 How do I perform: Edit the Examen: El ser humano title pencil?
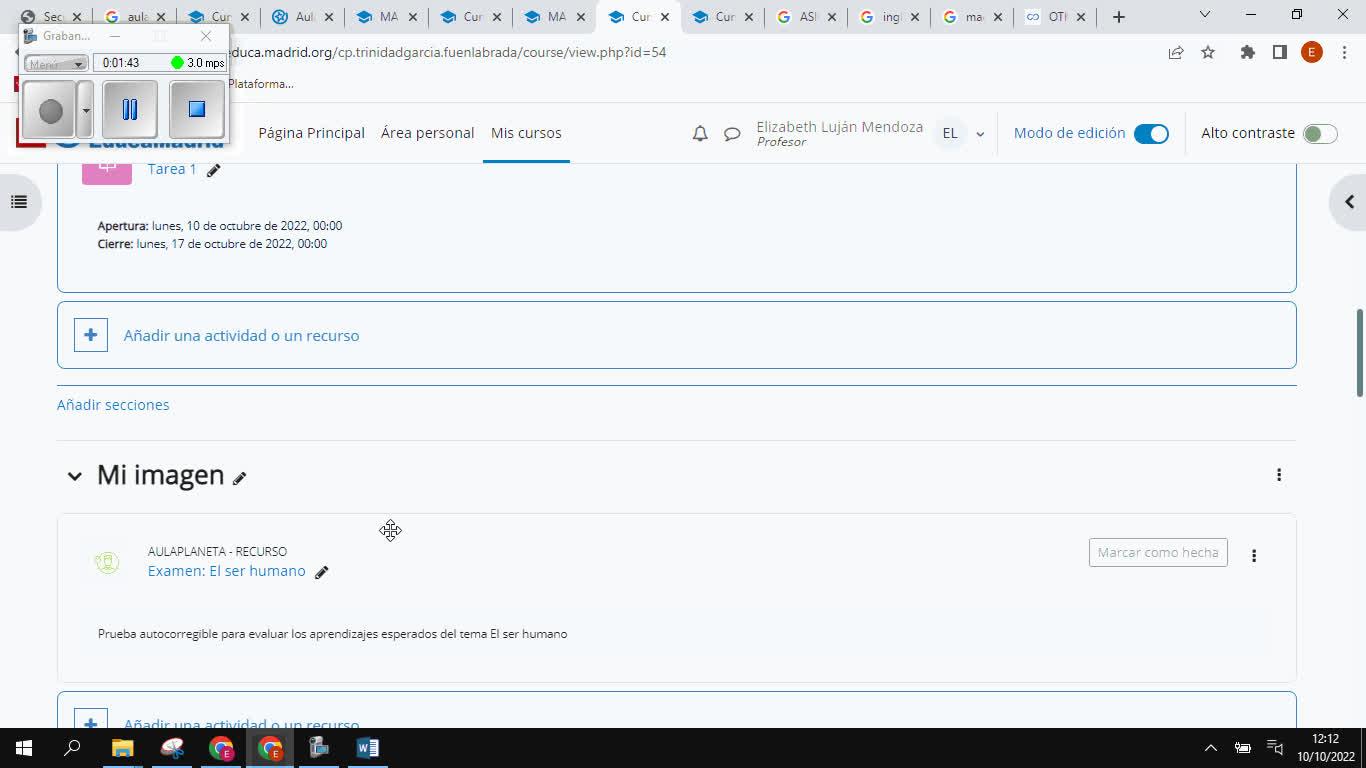point(321,572)
